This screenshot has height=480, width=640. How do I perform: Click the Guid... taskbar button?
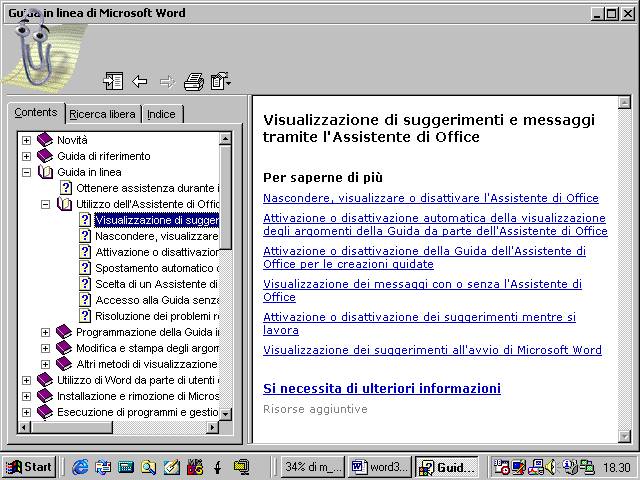pyautogui.click(x=447, y=467)
